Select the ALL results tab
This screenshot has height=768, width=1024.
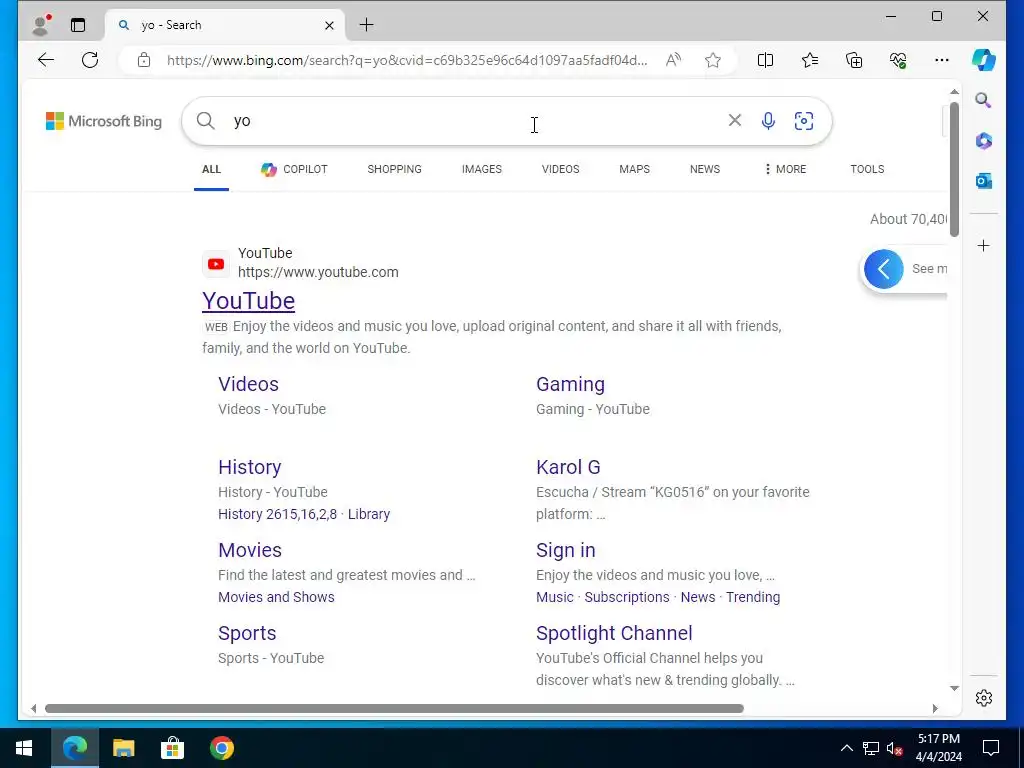(x=211, y=169)
